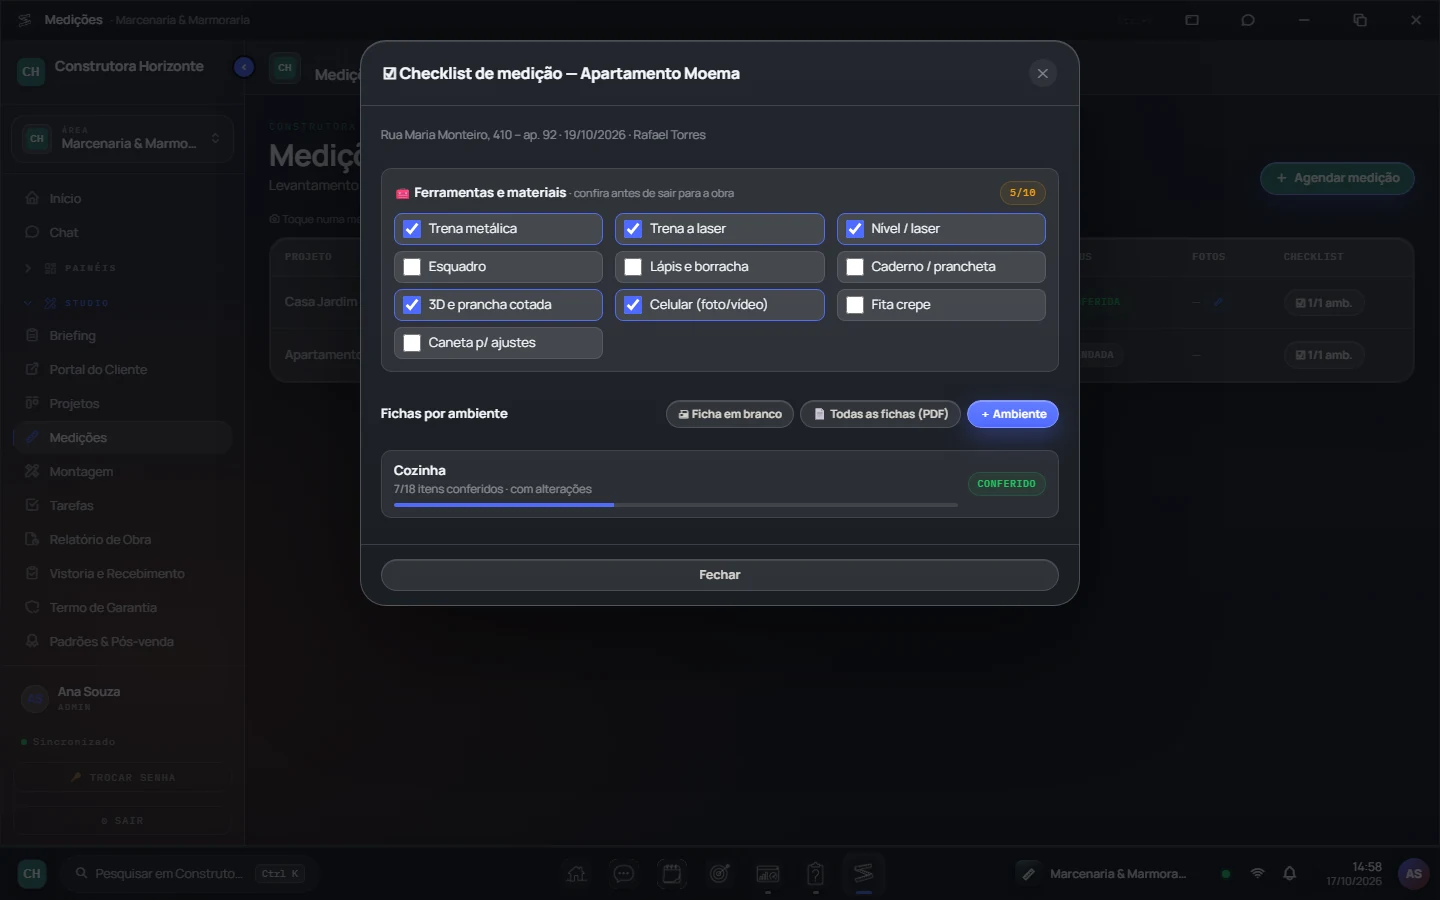Collapse the Studio section in the sidebar

tap(123, 302)
